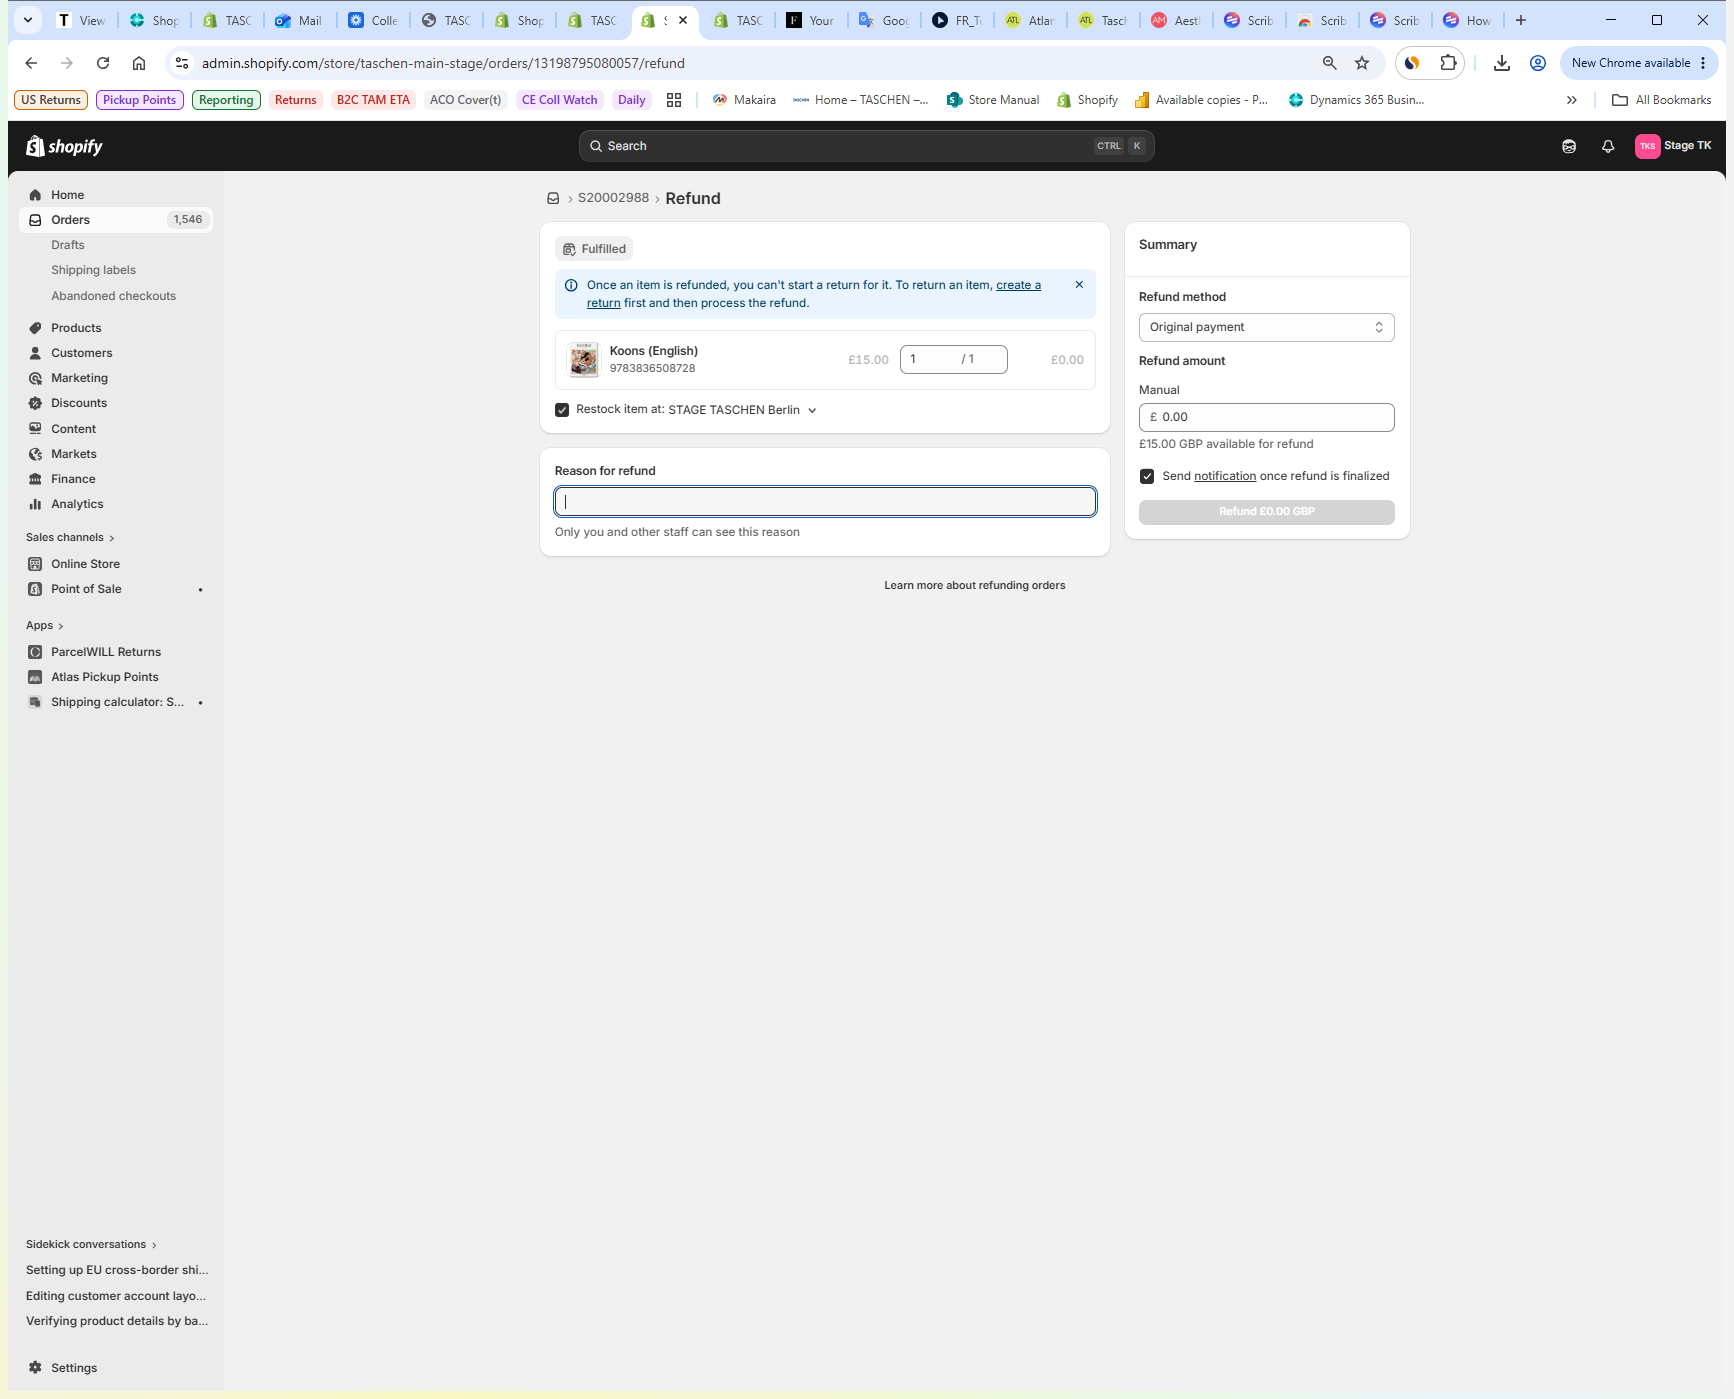1734x1399 pixels.
Task: Open Setting up EU cross-border conversation
Action: pos(117,1270)
